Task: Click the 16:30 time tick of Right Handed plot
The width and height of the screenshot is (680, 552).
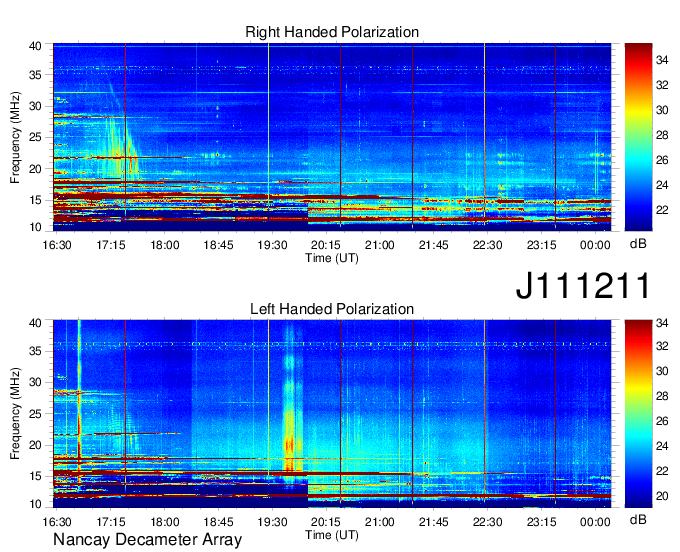Action: tap(57, 245)
